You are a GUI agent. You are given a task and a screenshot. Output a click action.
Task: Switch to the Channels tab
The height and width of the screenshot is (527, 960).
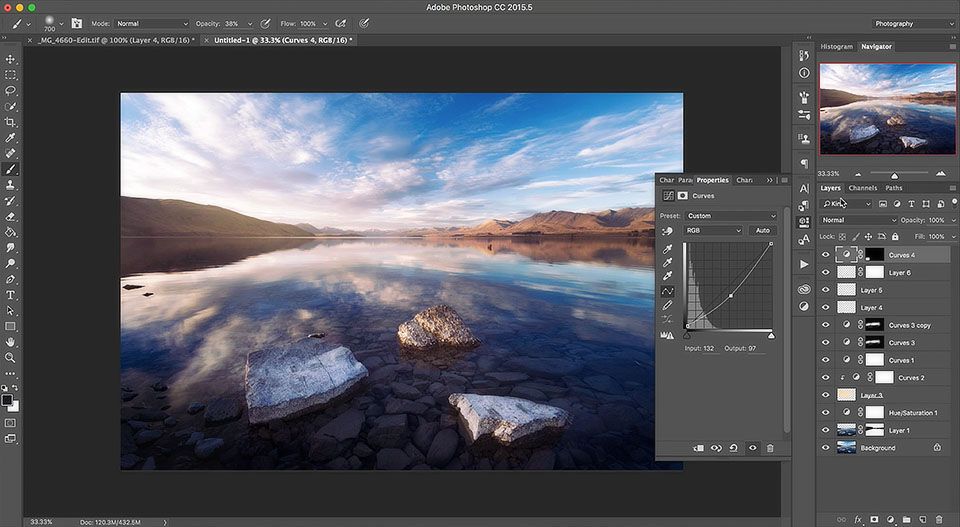(x=862, y=188)
